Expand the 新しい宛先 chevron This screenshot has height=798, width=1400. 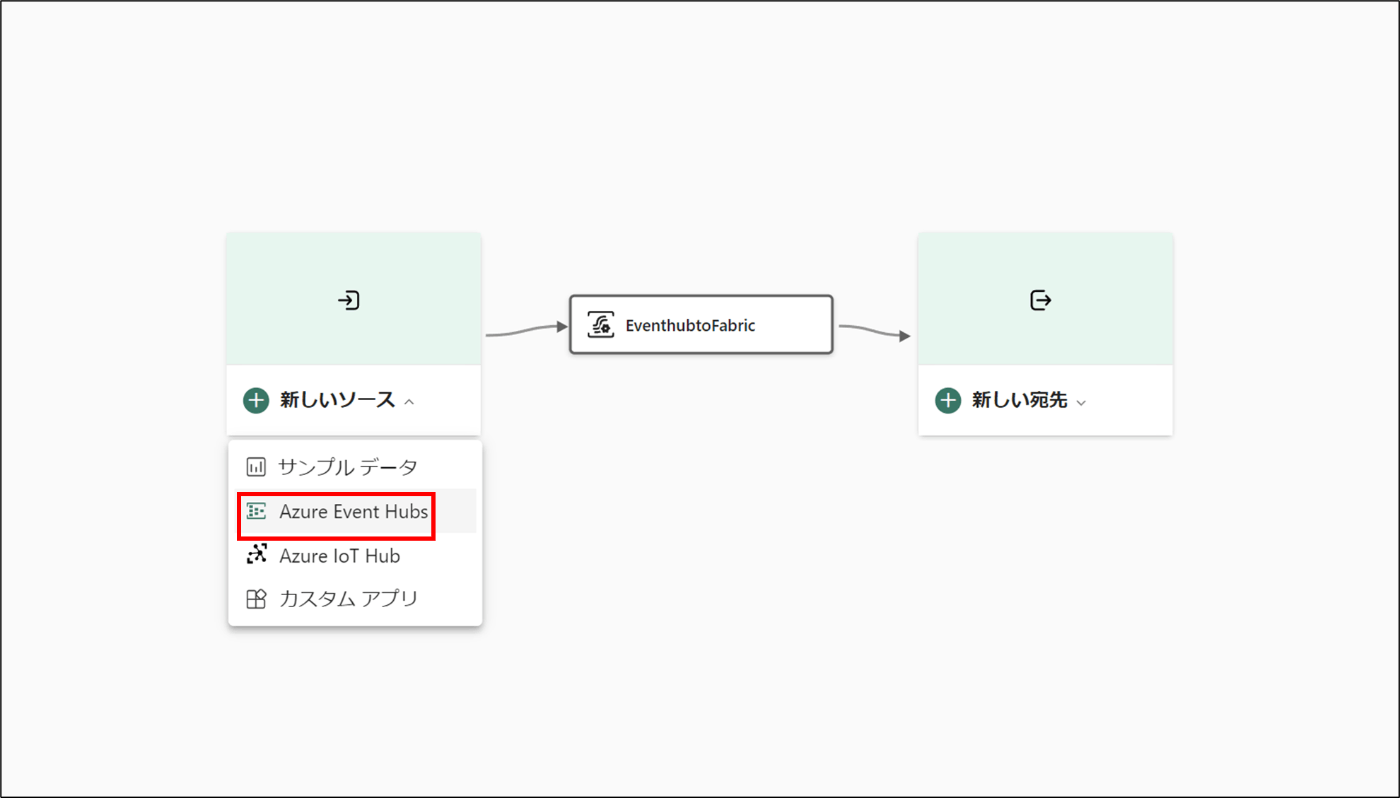coord(1081,402)
